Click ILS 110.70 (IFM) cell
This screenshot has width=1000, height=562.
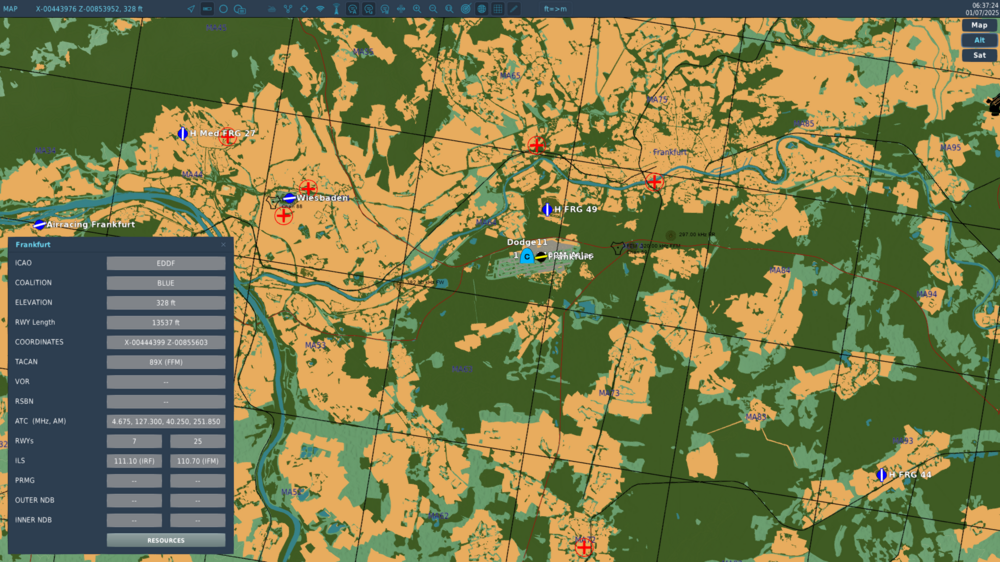coord(198,461)
